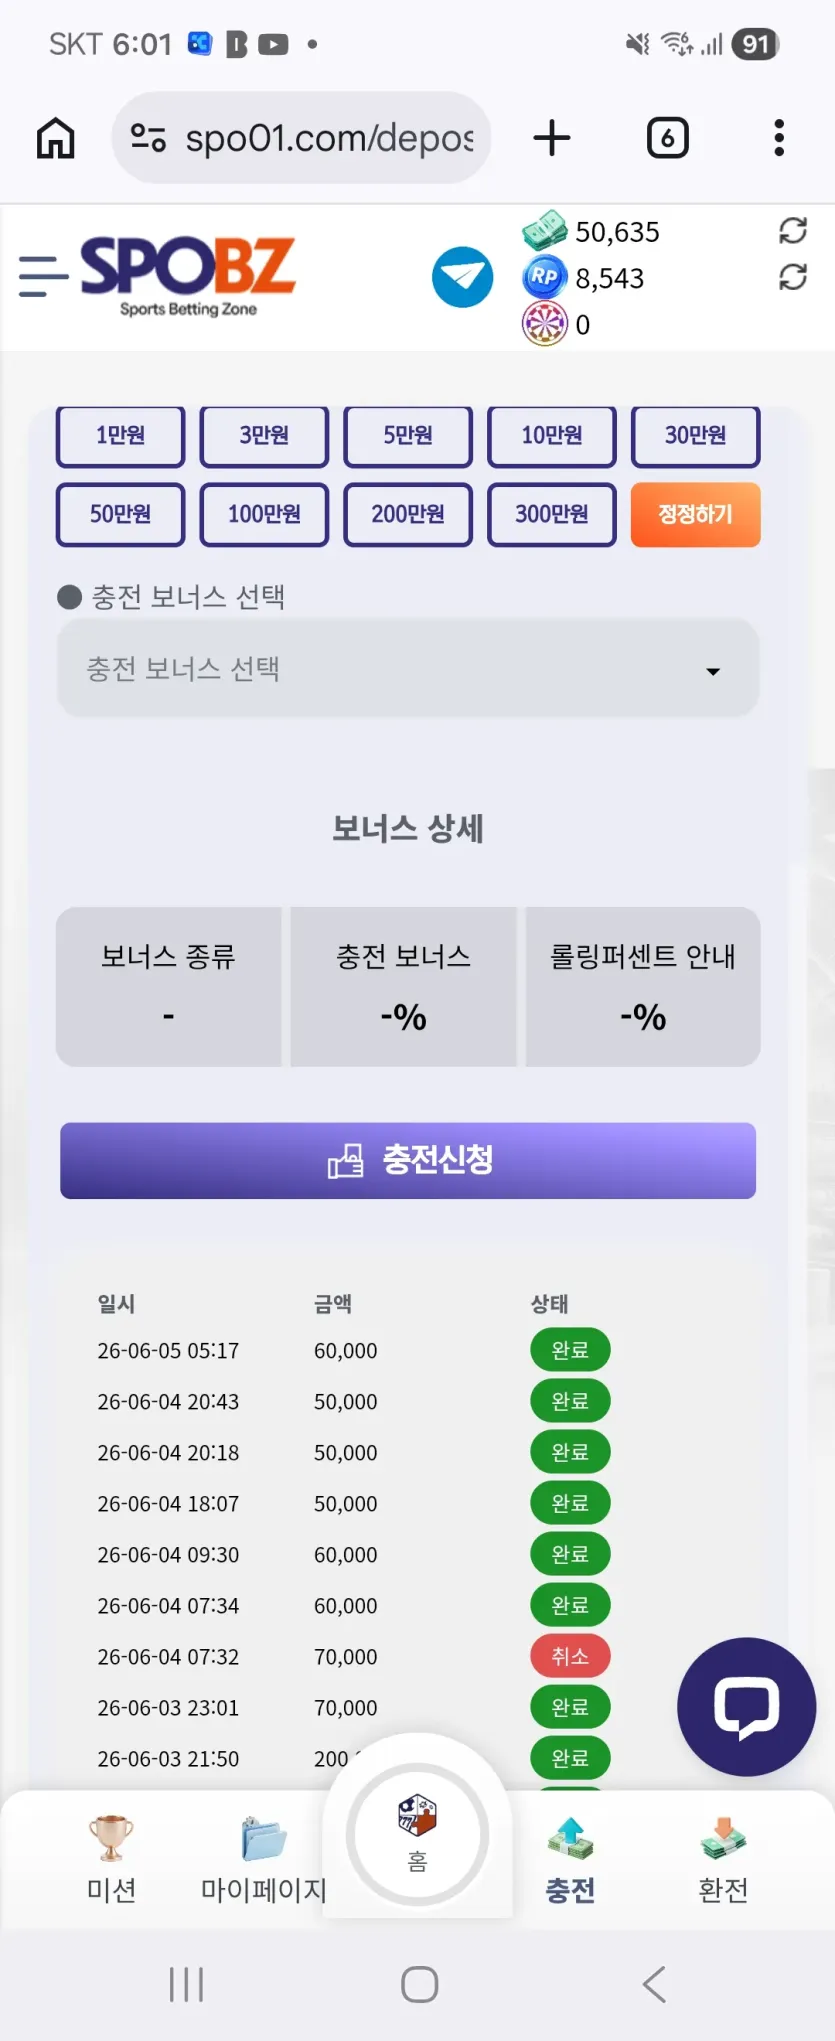Open browser three-dot menu
Screen dimensions: 835x2041
pos(779,138)
